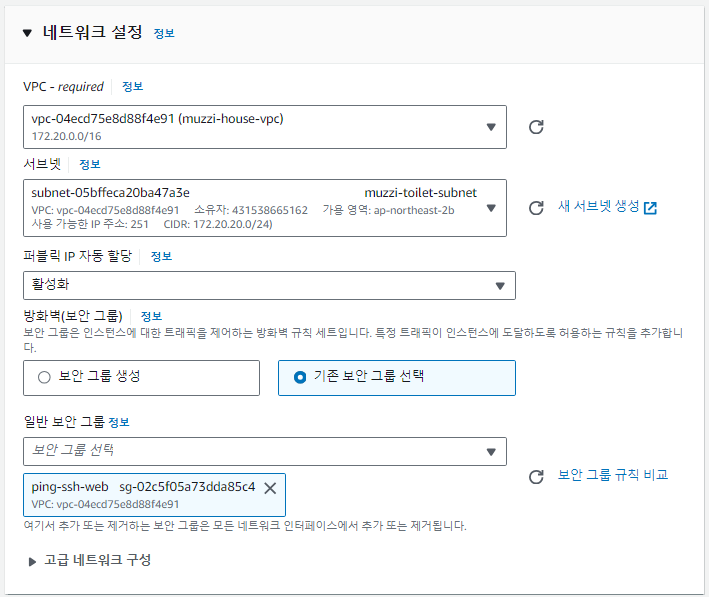Refresh the subnet list with the reload icon
The width and height of the screenshot is (709, 597).
(536, 208)
